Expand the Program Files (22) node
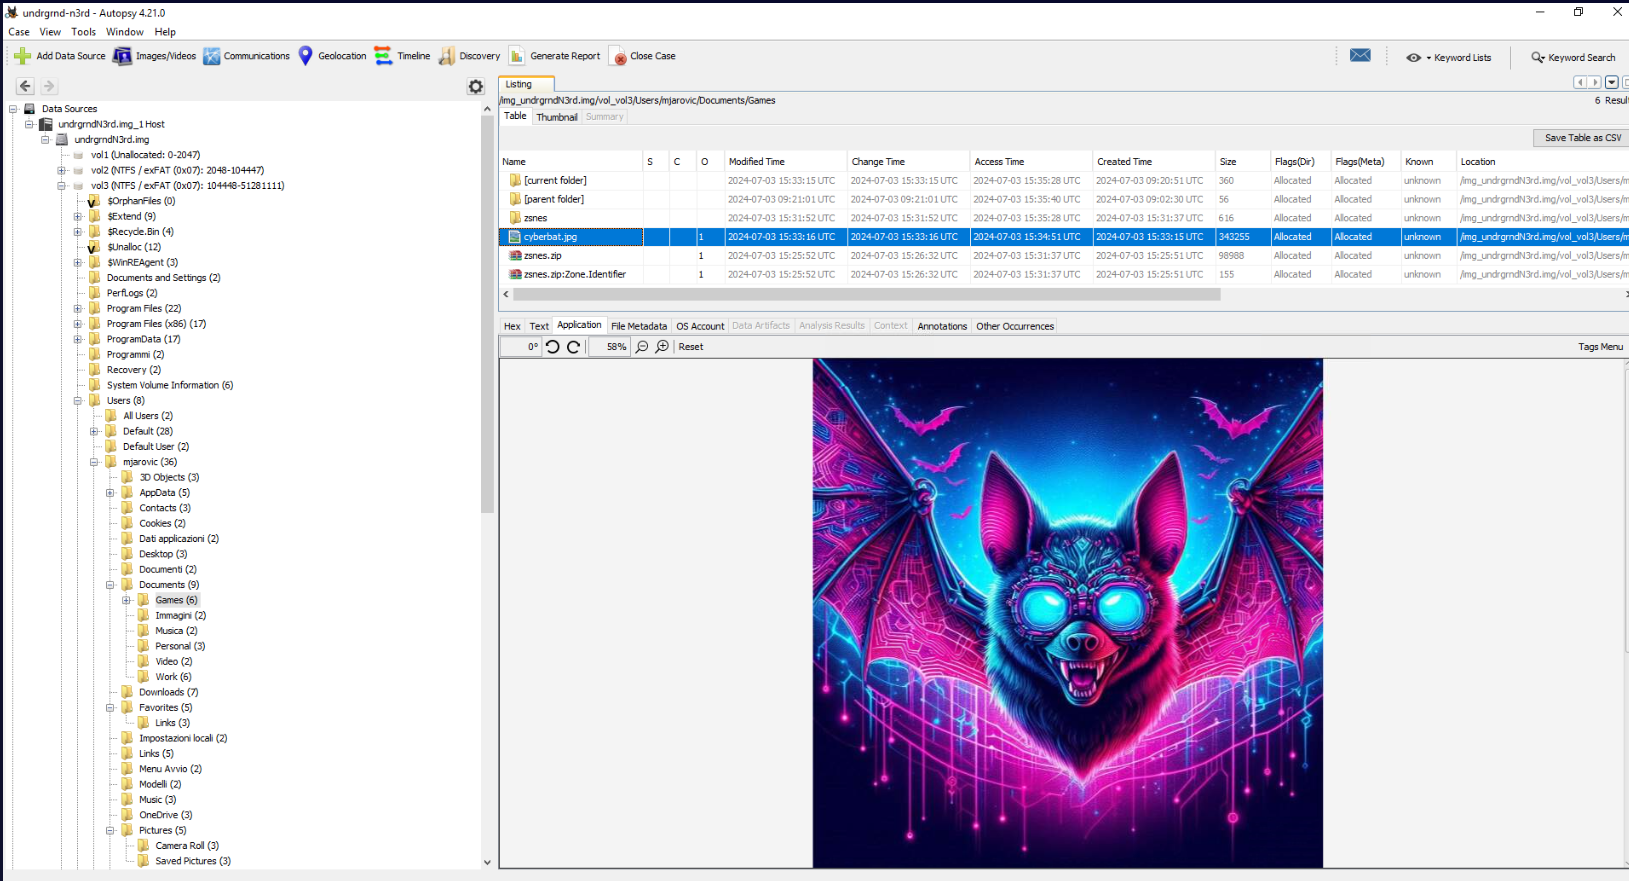 click(78, 309)
